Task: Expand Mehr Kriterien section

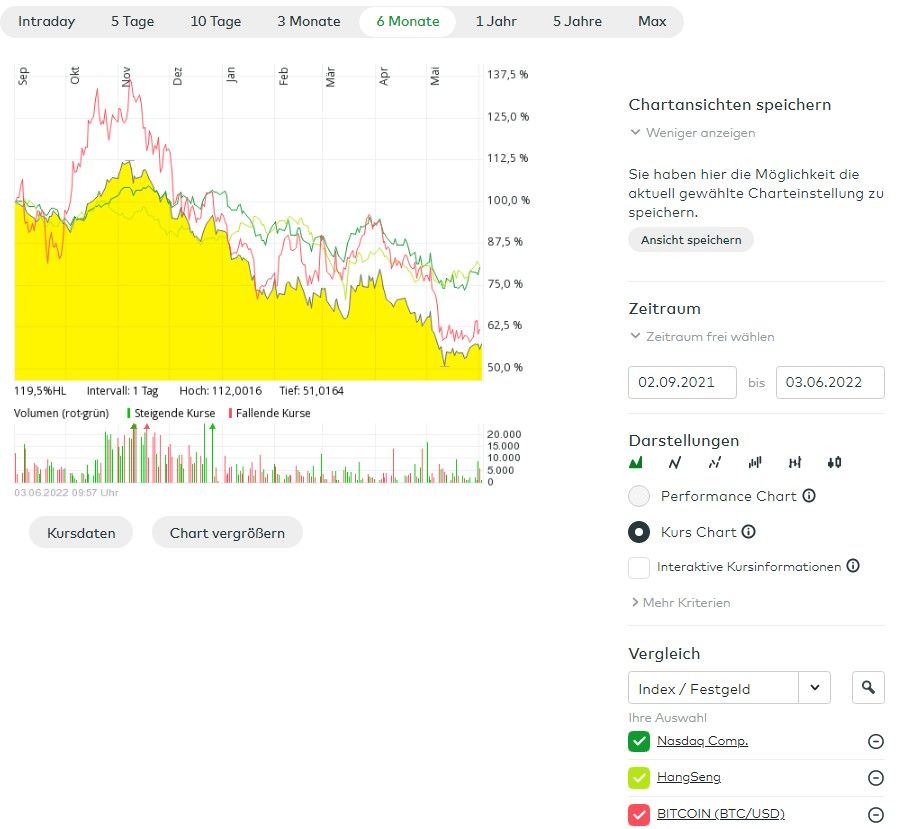Action: coord(680,603)
